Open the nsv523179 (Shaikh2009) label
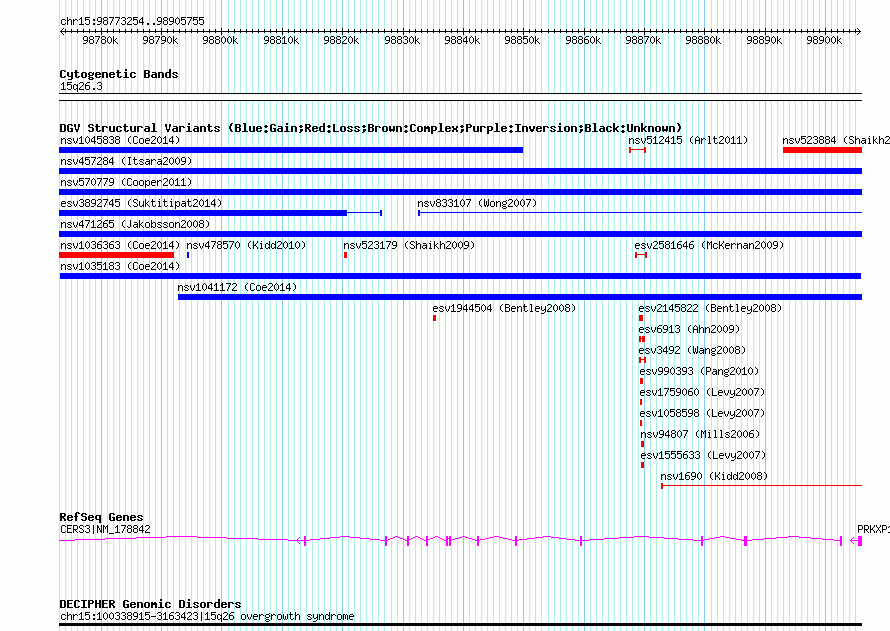Viewport: 890px width, 631px height. [x=409, y=245]
